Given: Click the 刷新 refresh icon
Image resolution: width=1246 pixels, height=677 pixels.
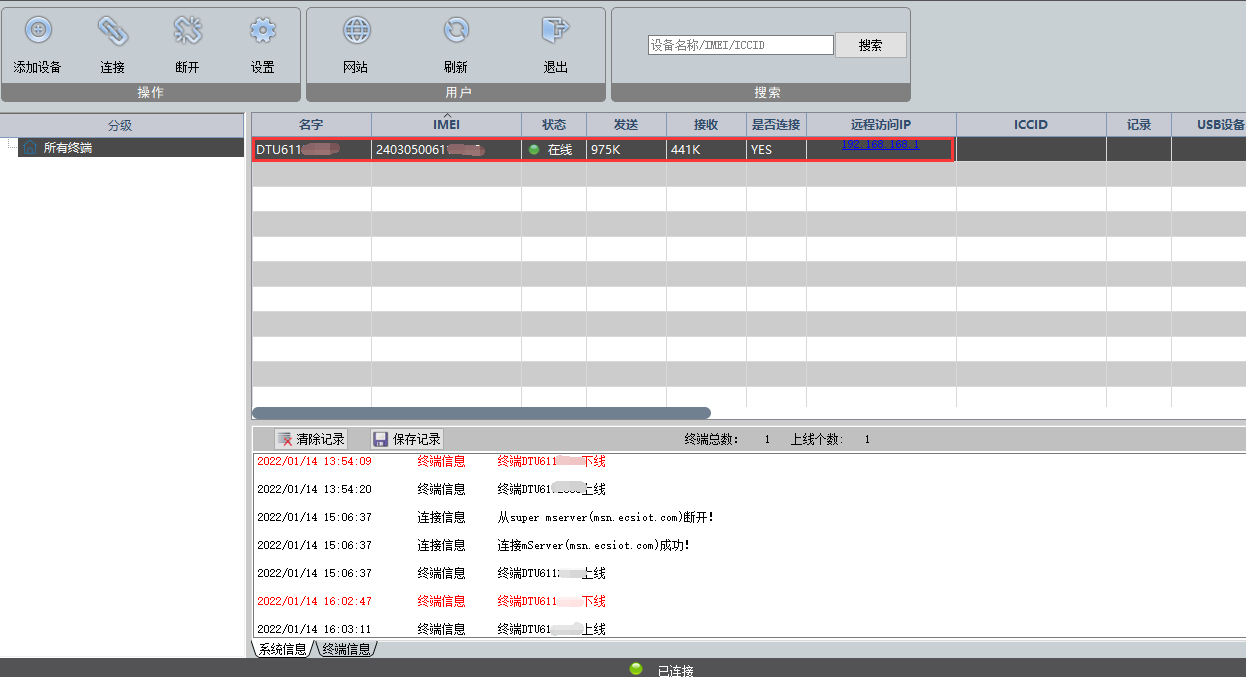Looking at the screenshot, I should (456, 31).
